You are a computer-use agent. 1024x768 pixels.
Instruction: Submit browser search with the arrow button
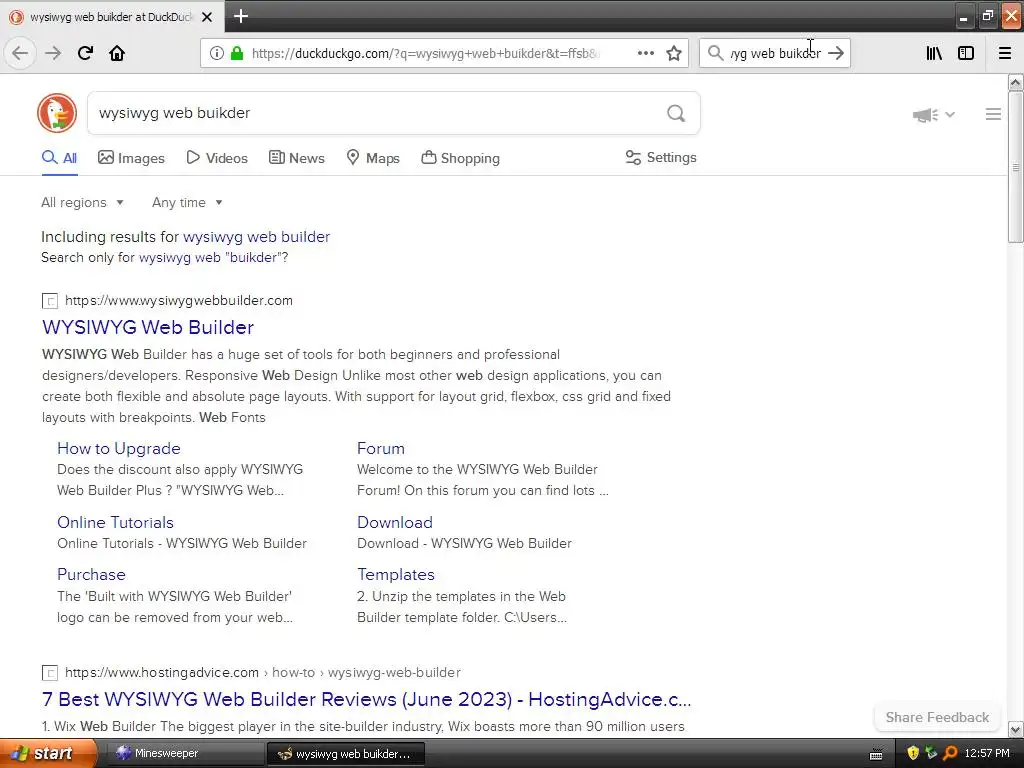(x=836, y=53)
